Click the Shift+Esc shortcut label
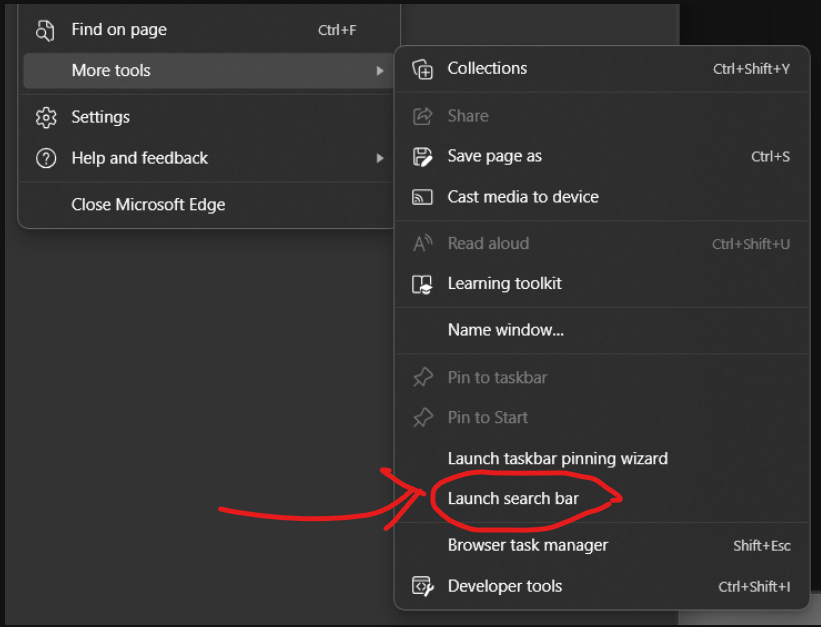The image size is (821, 627). [x=762, y=546]
